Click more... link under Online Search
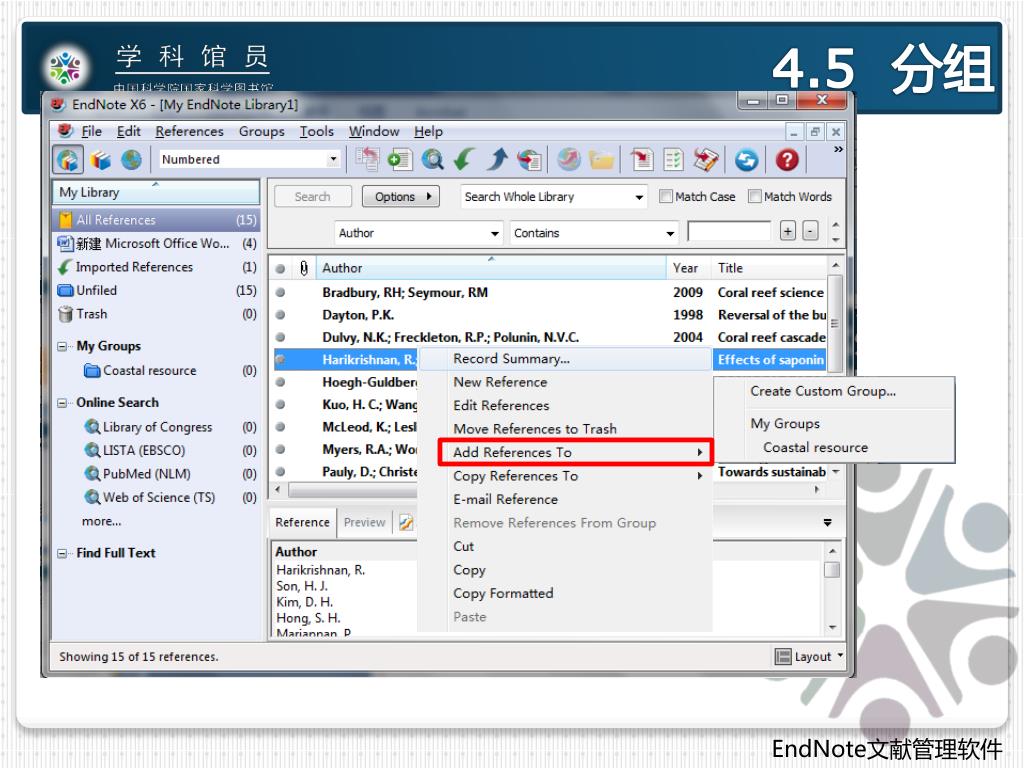Screen dimensions: 1024x768 [101, 521]
